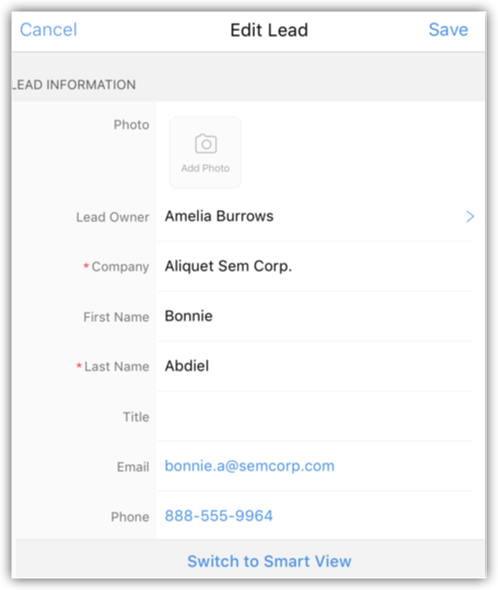Viewport: 498px width, 590px height.
Task: Edit First Name field containing Bonnie
Action: [315, 316]
